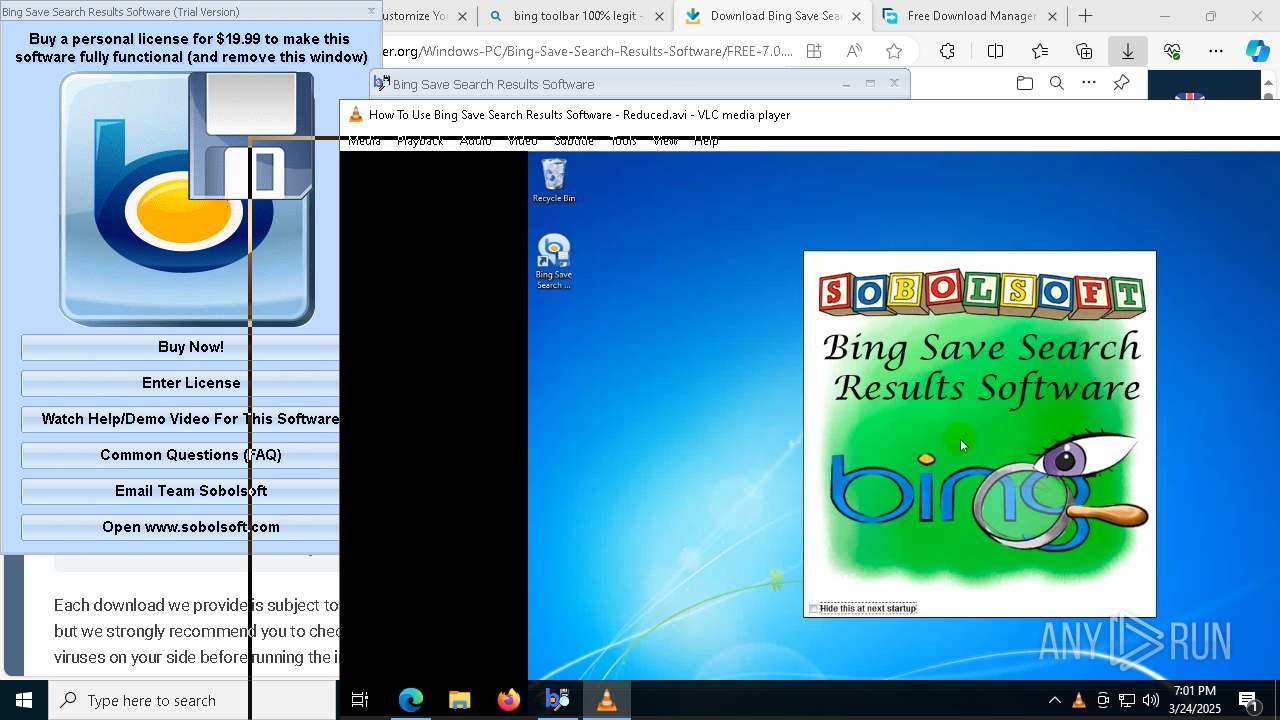
Task: Open notification center icon
Action: (1248, 700)
